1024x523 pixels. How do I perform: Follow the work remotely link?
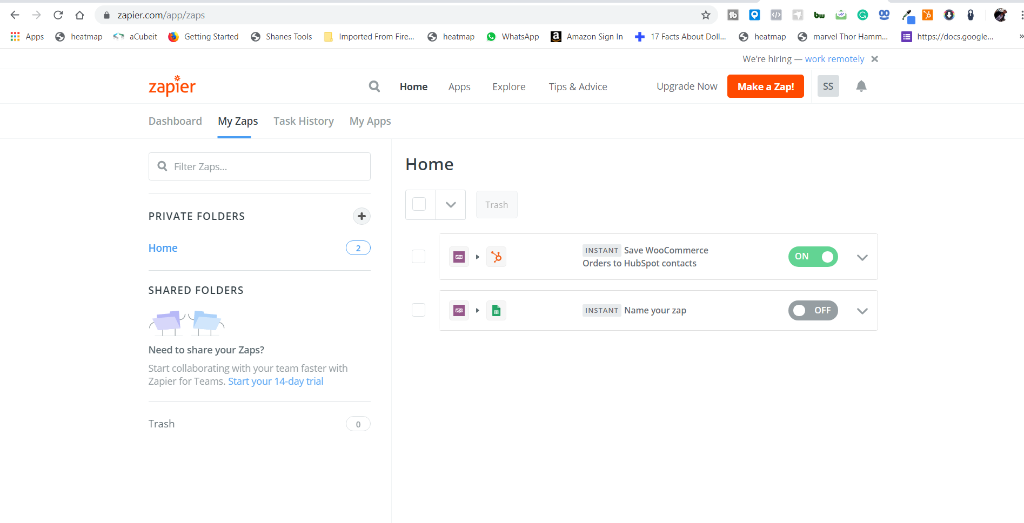835,59
